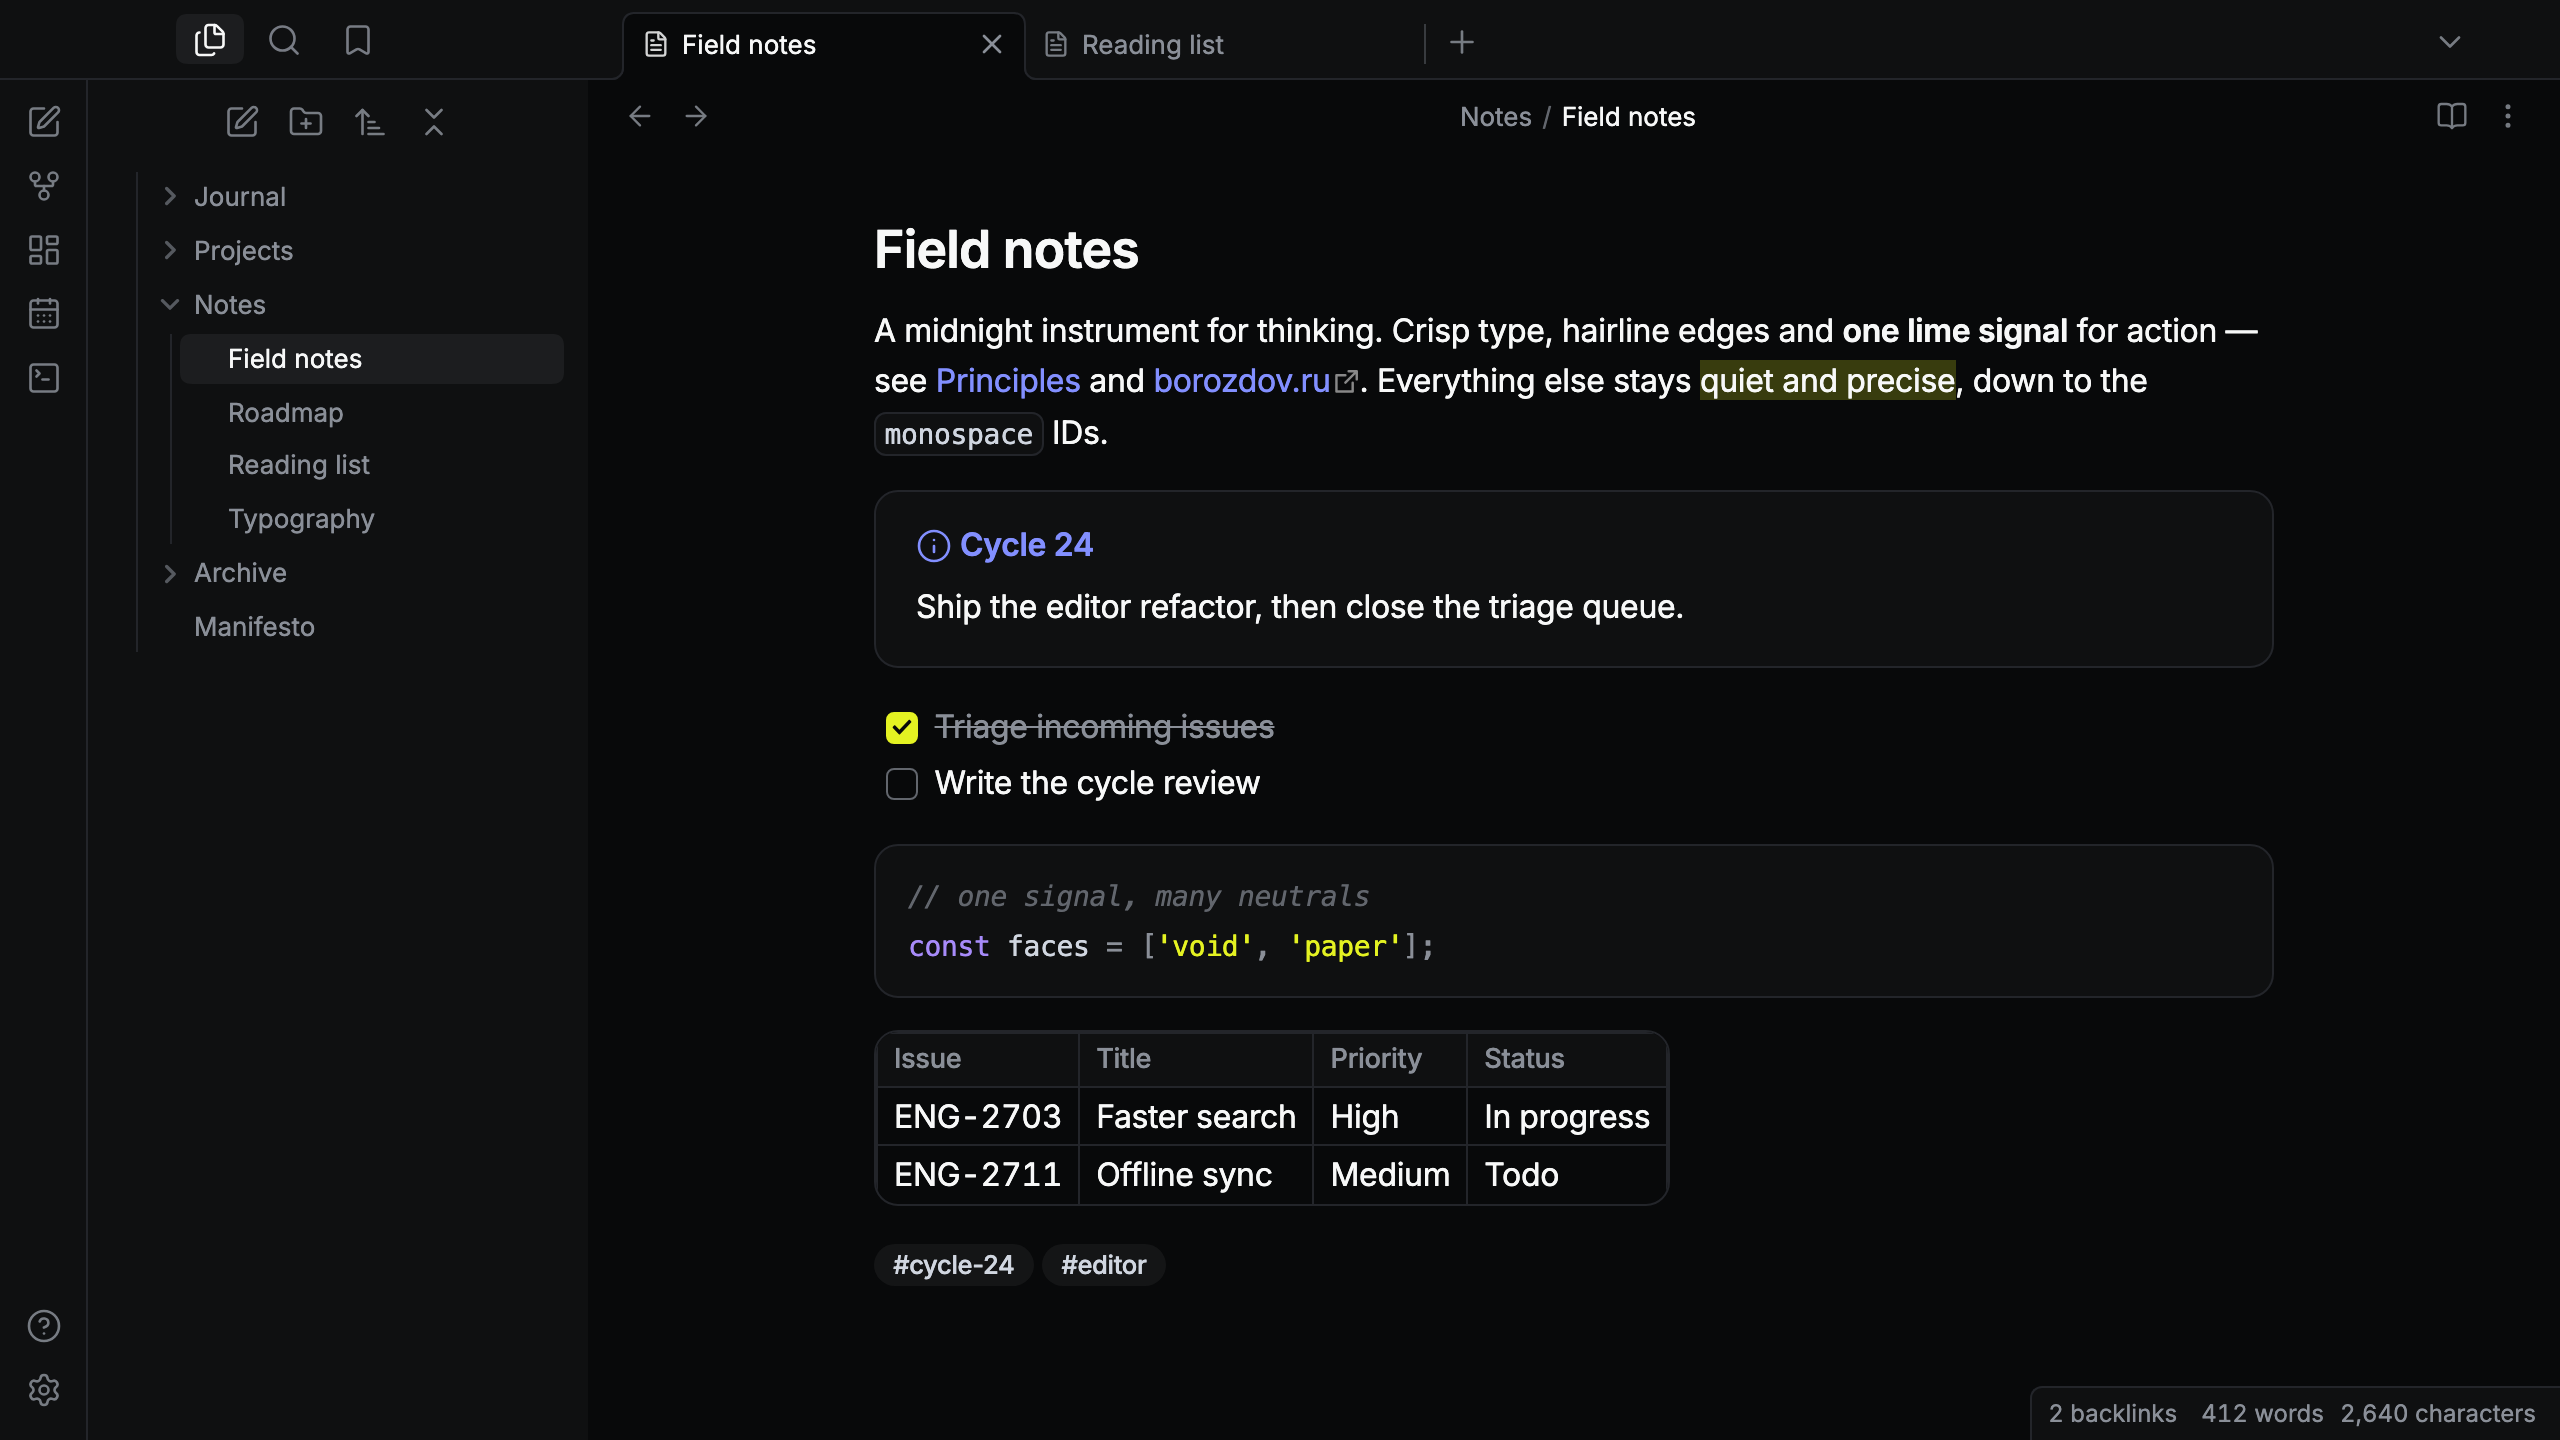Click the Issue column header
2560x1440 pixels.
pyautogui.click(x=978, y=1059)
